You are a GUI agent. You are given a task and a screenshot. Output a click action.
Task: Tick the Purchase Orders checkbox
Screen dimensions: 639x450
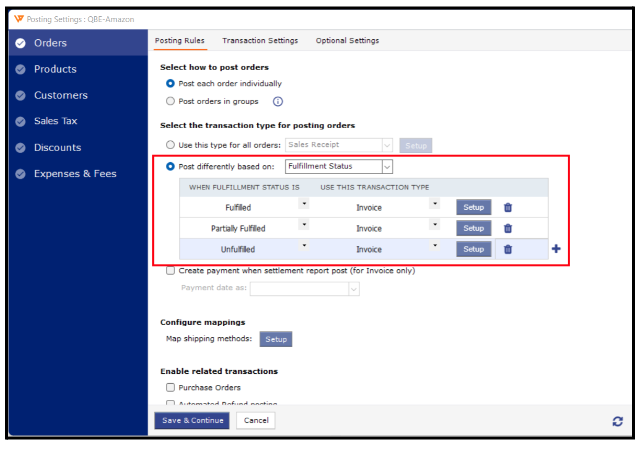[x=170, y=387]
